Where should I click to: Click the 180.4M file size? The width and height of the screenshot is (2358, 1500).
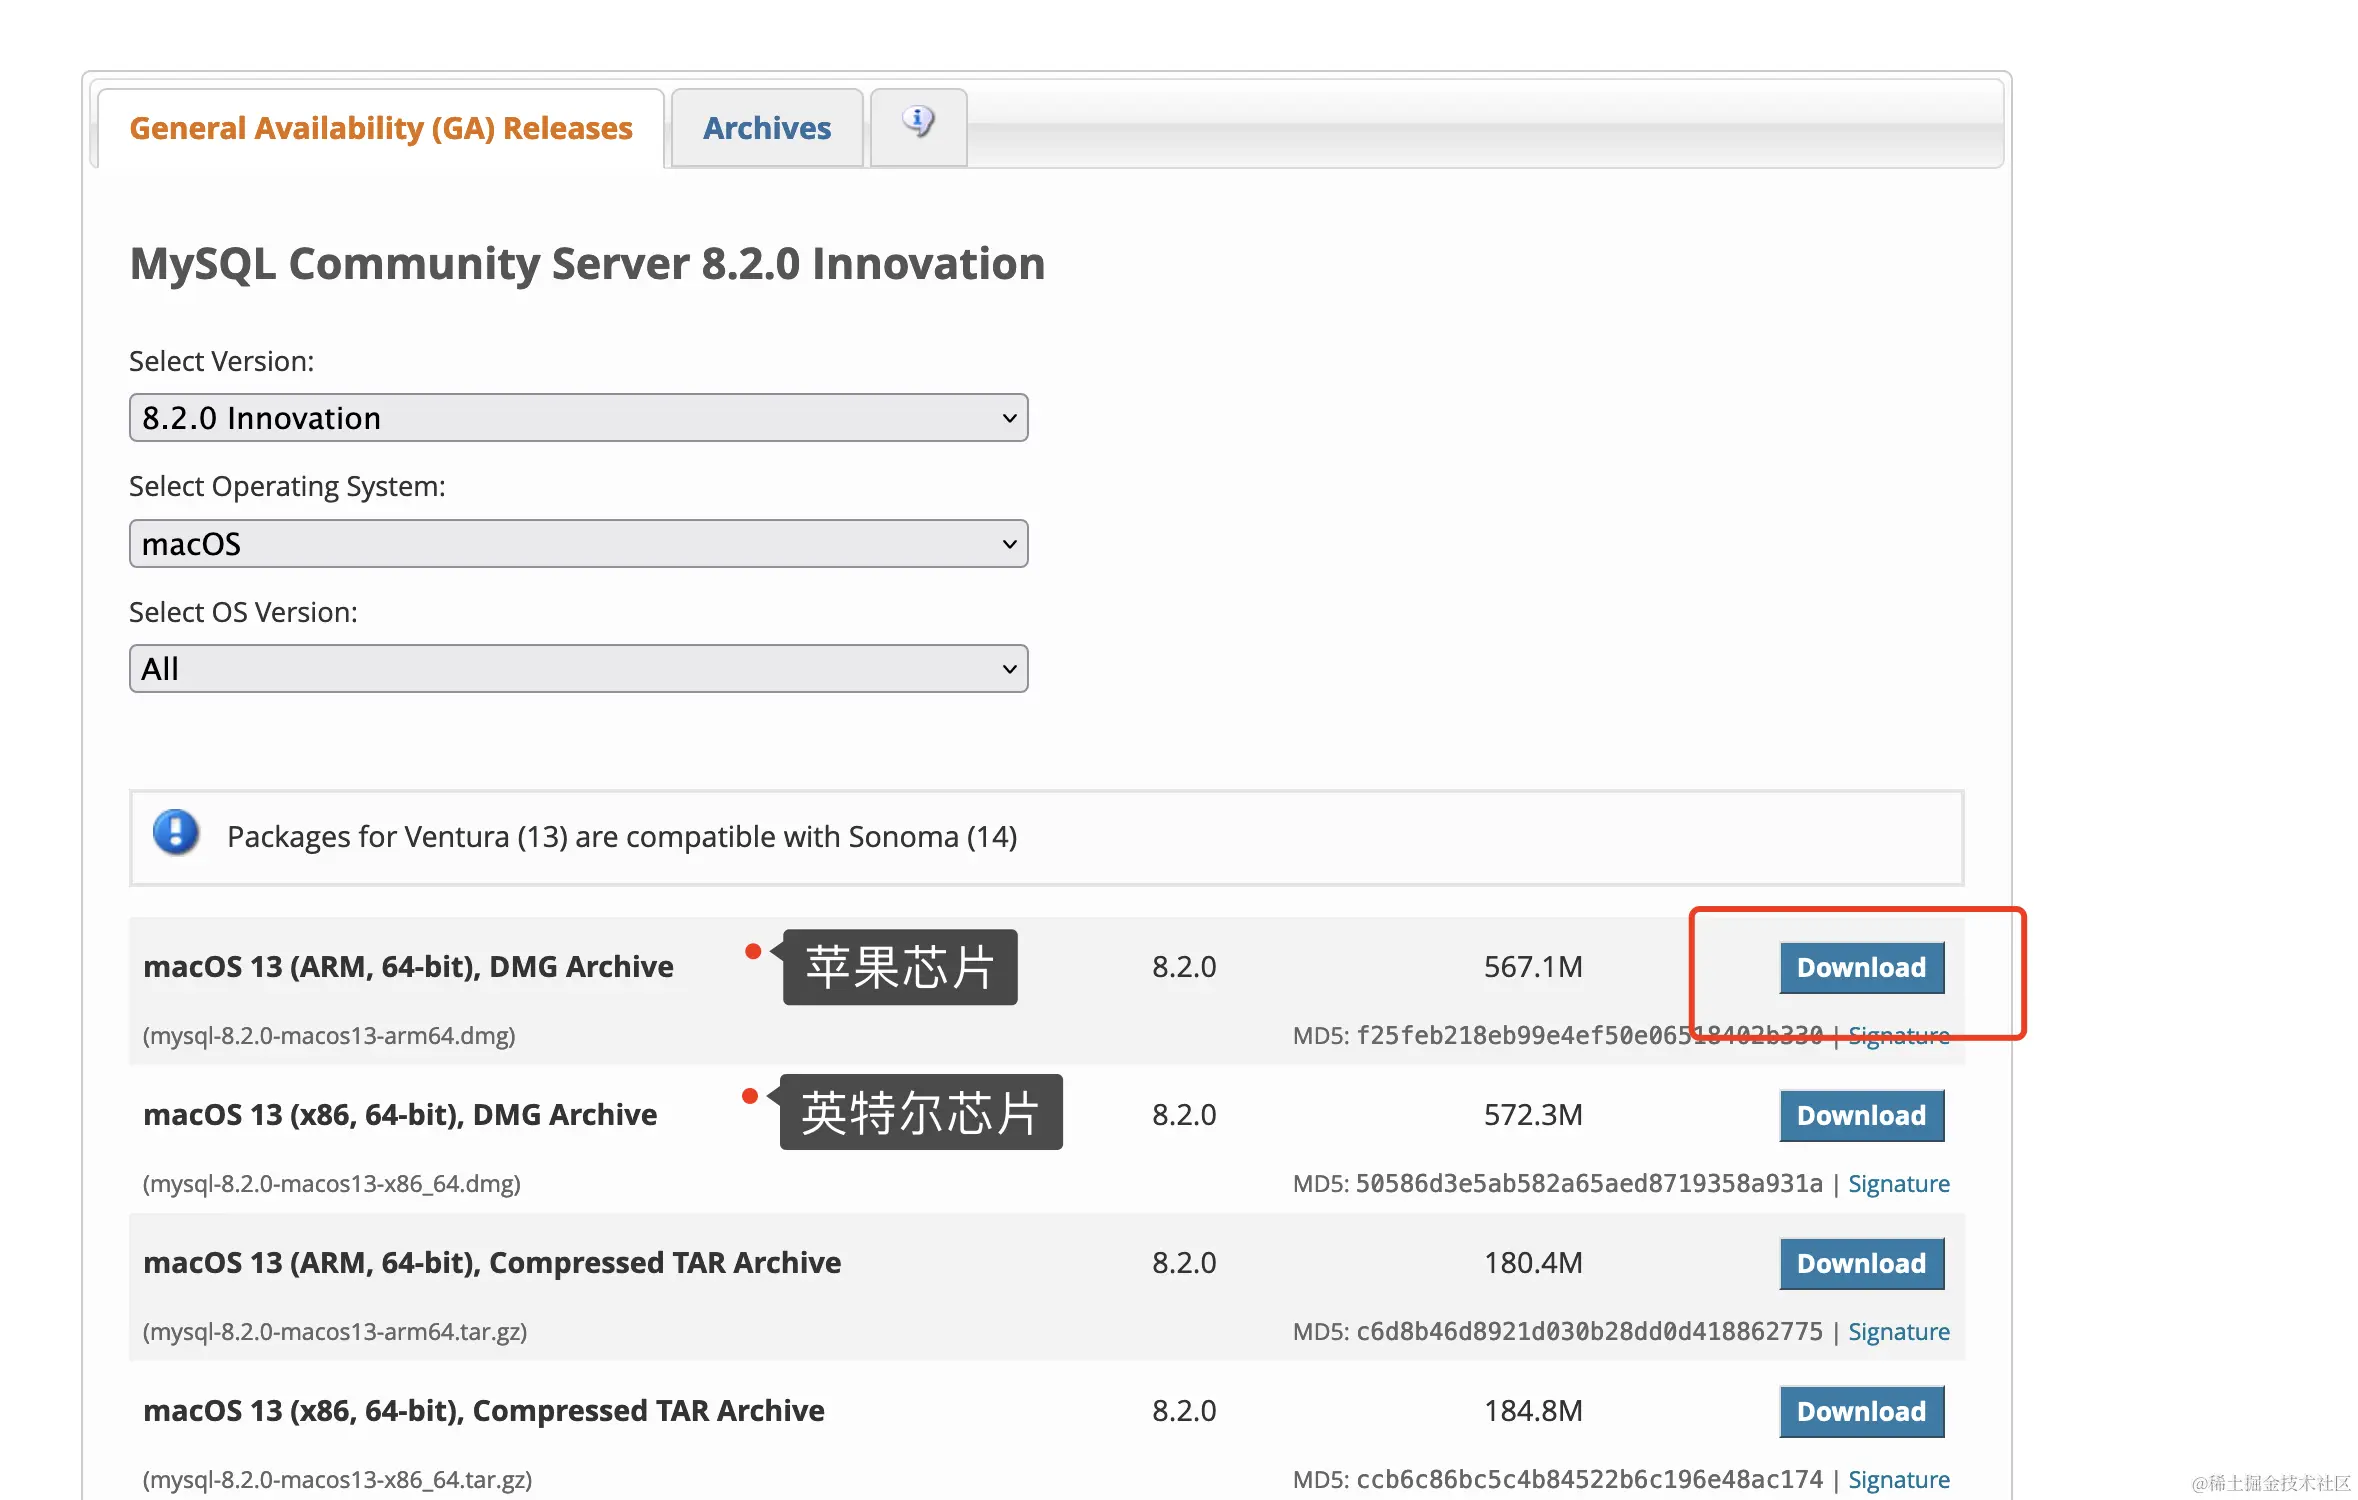click(1533, 1263)
